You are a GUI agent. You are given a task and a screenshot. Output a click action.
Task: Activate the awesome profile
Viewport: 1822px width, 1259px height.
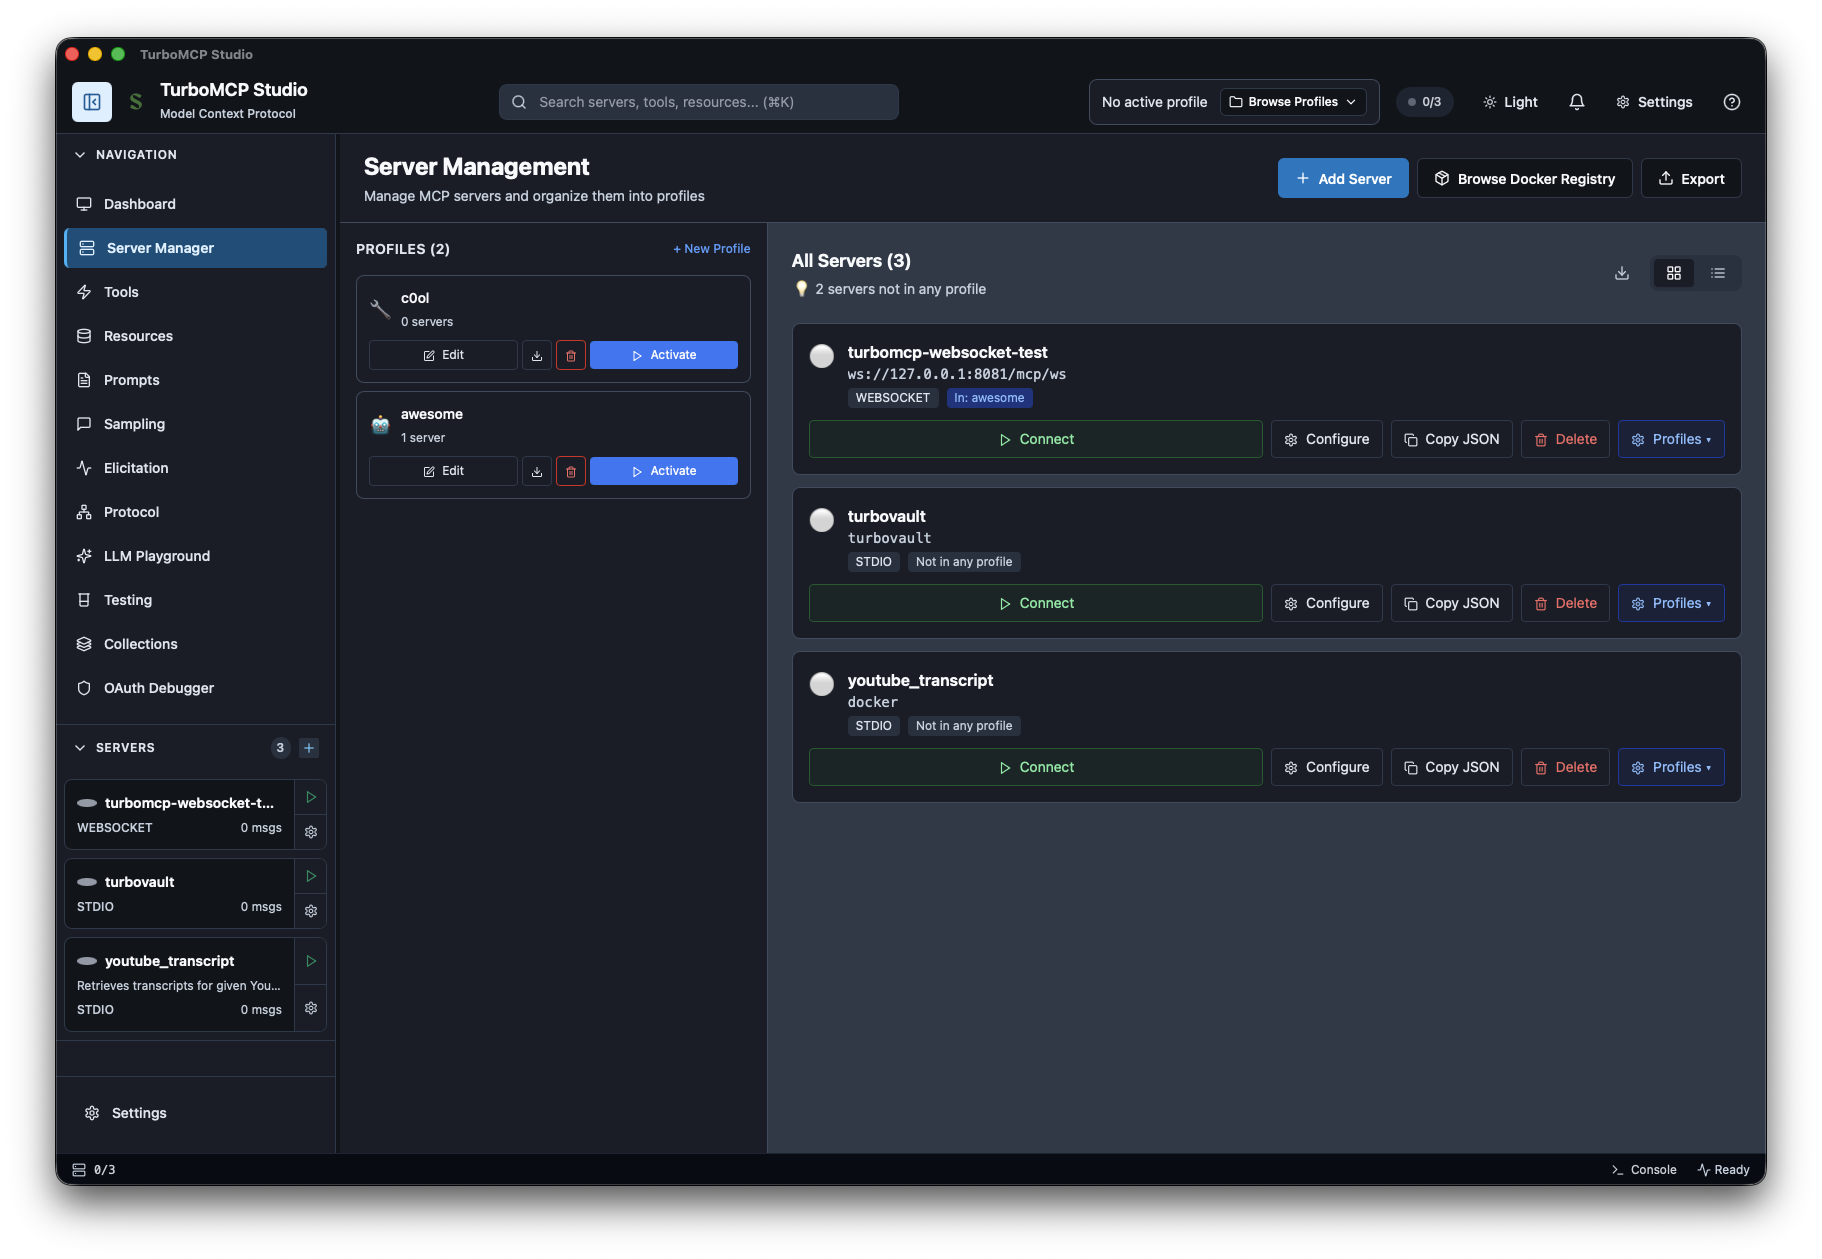(x=664, y=471)
